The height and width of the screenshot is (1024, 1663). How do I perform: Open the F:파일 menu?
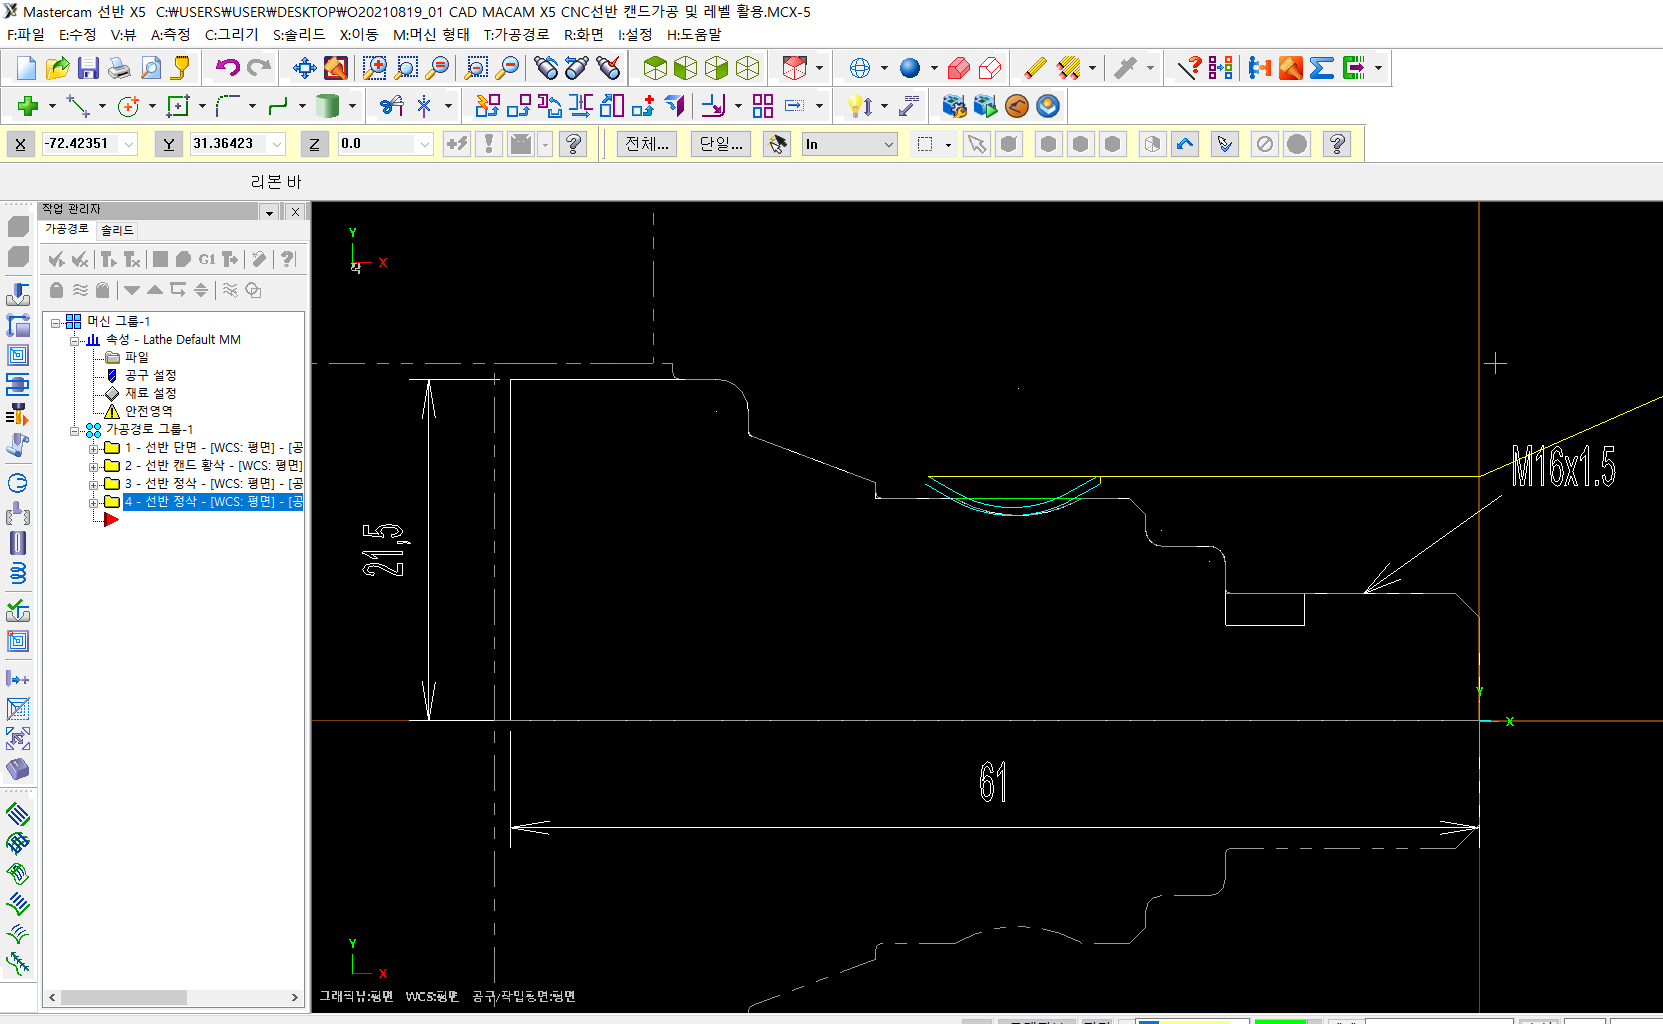26,34
